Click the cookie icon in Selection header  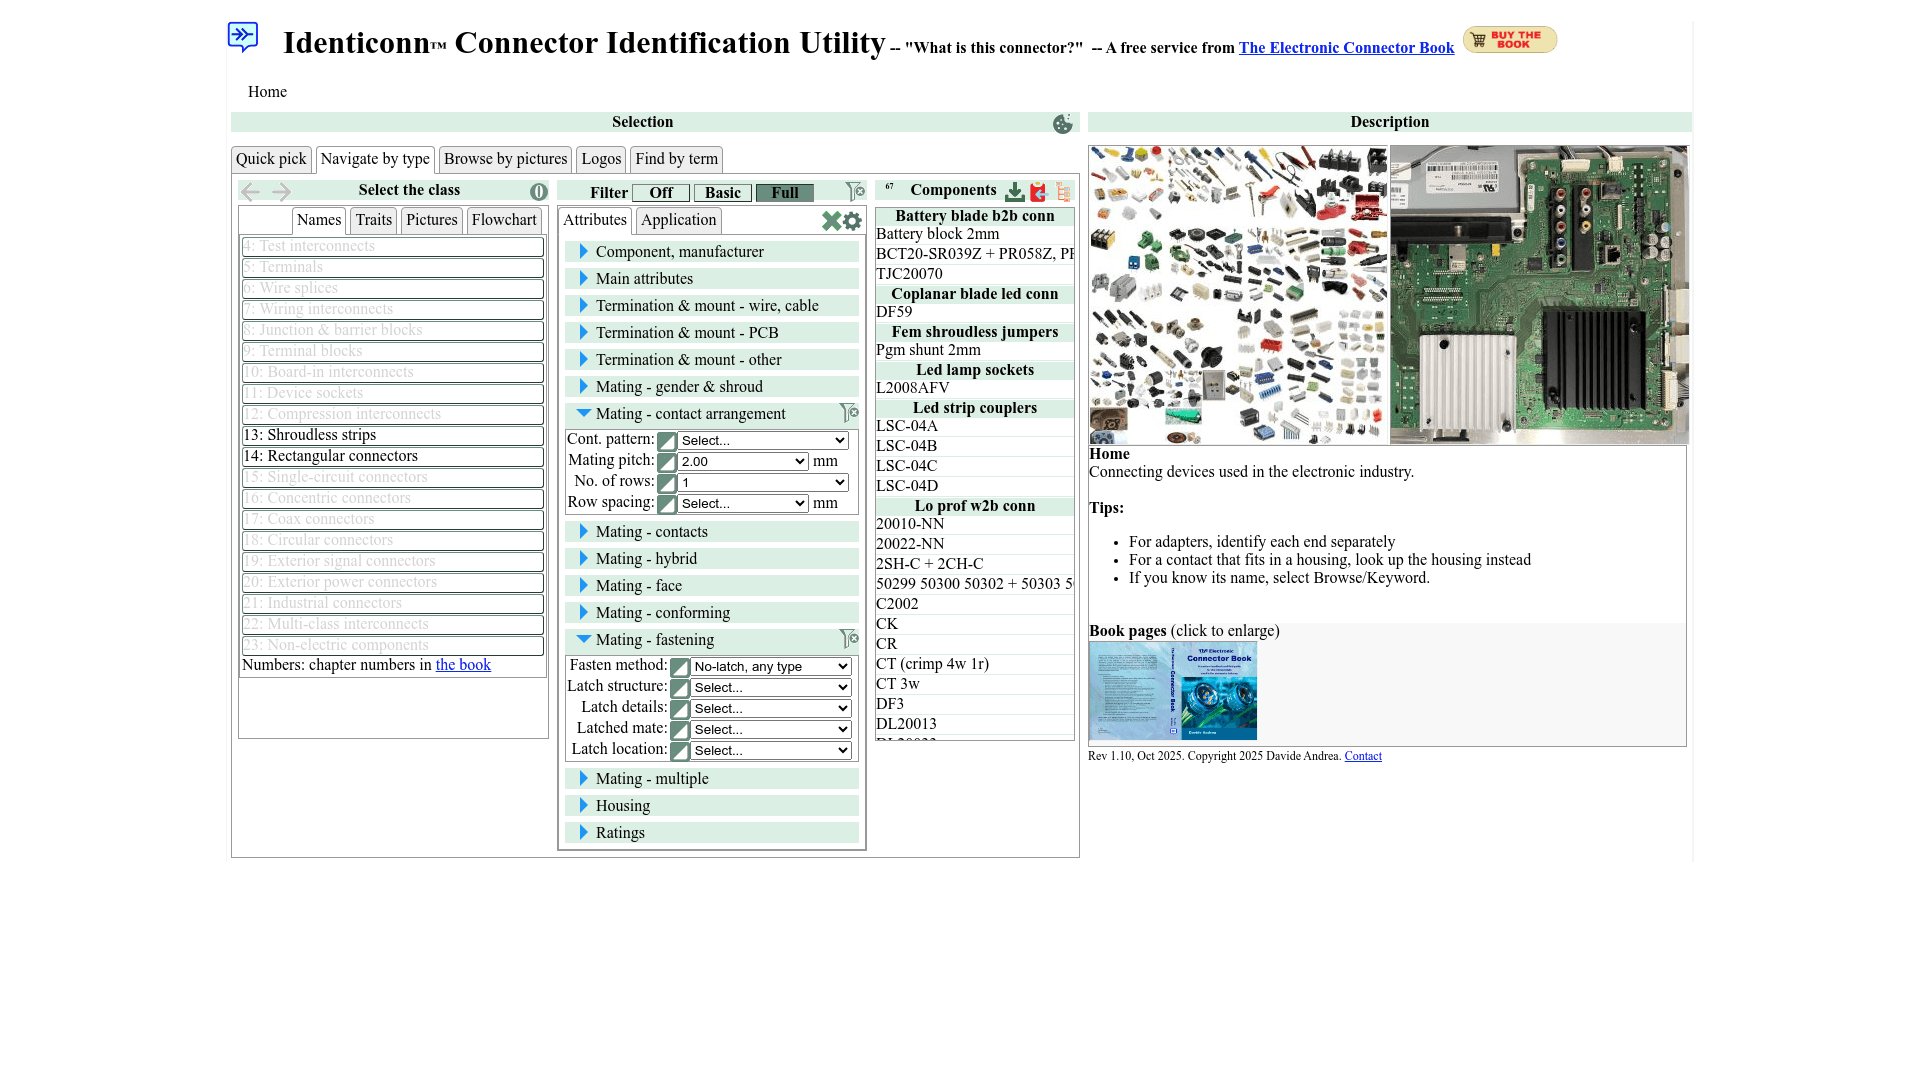point(1062,123)
